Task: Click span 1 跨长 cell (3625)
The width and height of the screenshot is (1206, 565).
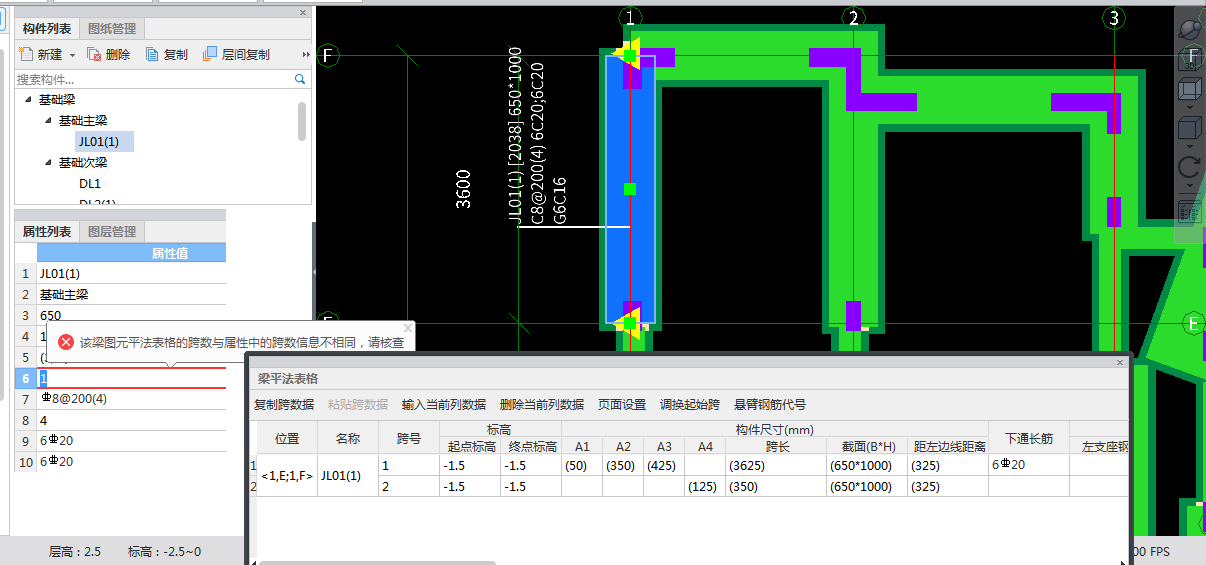Action: [x=776, y=466]
